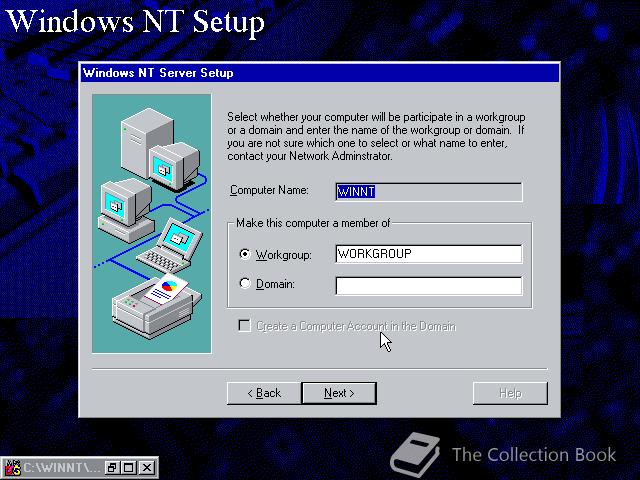
Task: Click the empty Domain name field
Action: pyautogui.click(x=429, y=286)
